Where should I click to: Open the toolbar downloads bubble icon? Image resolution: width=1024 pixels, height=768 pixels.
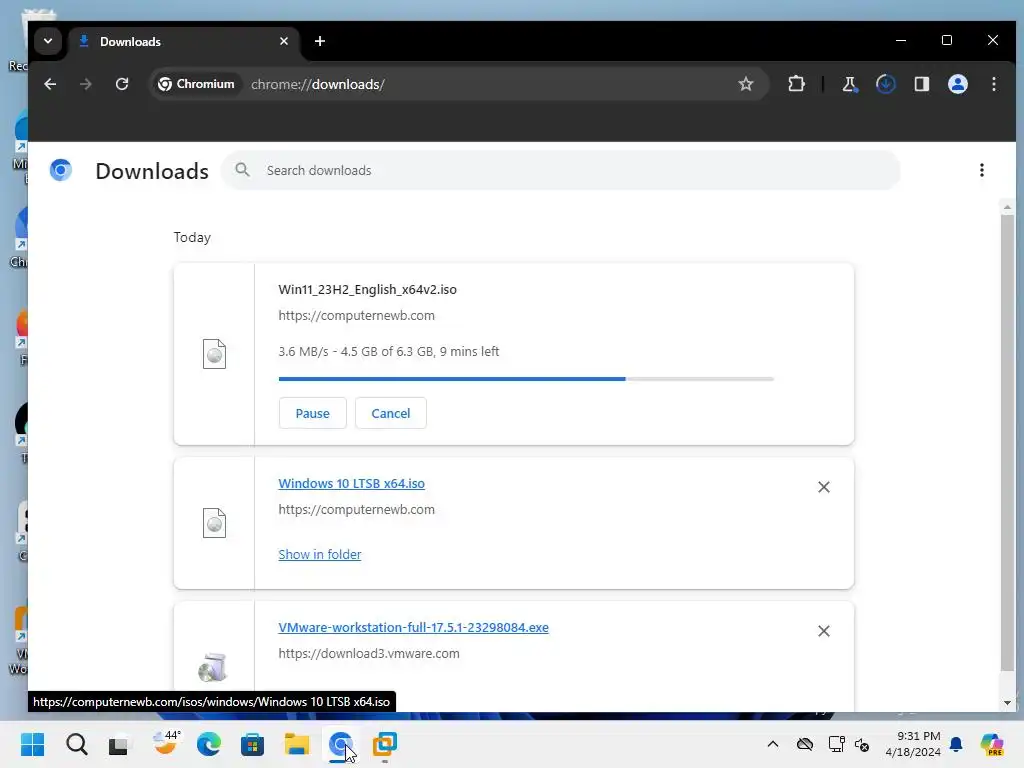click(886, 84)
